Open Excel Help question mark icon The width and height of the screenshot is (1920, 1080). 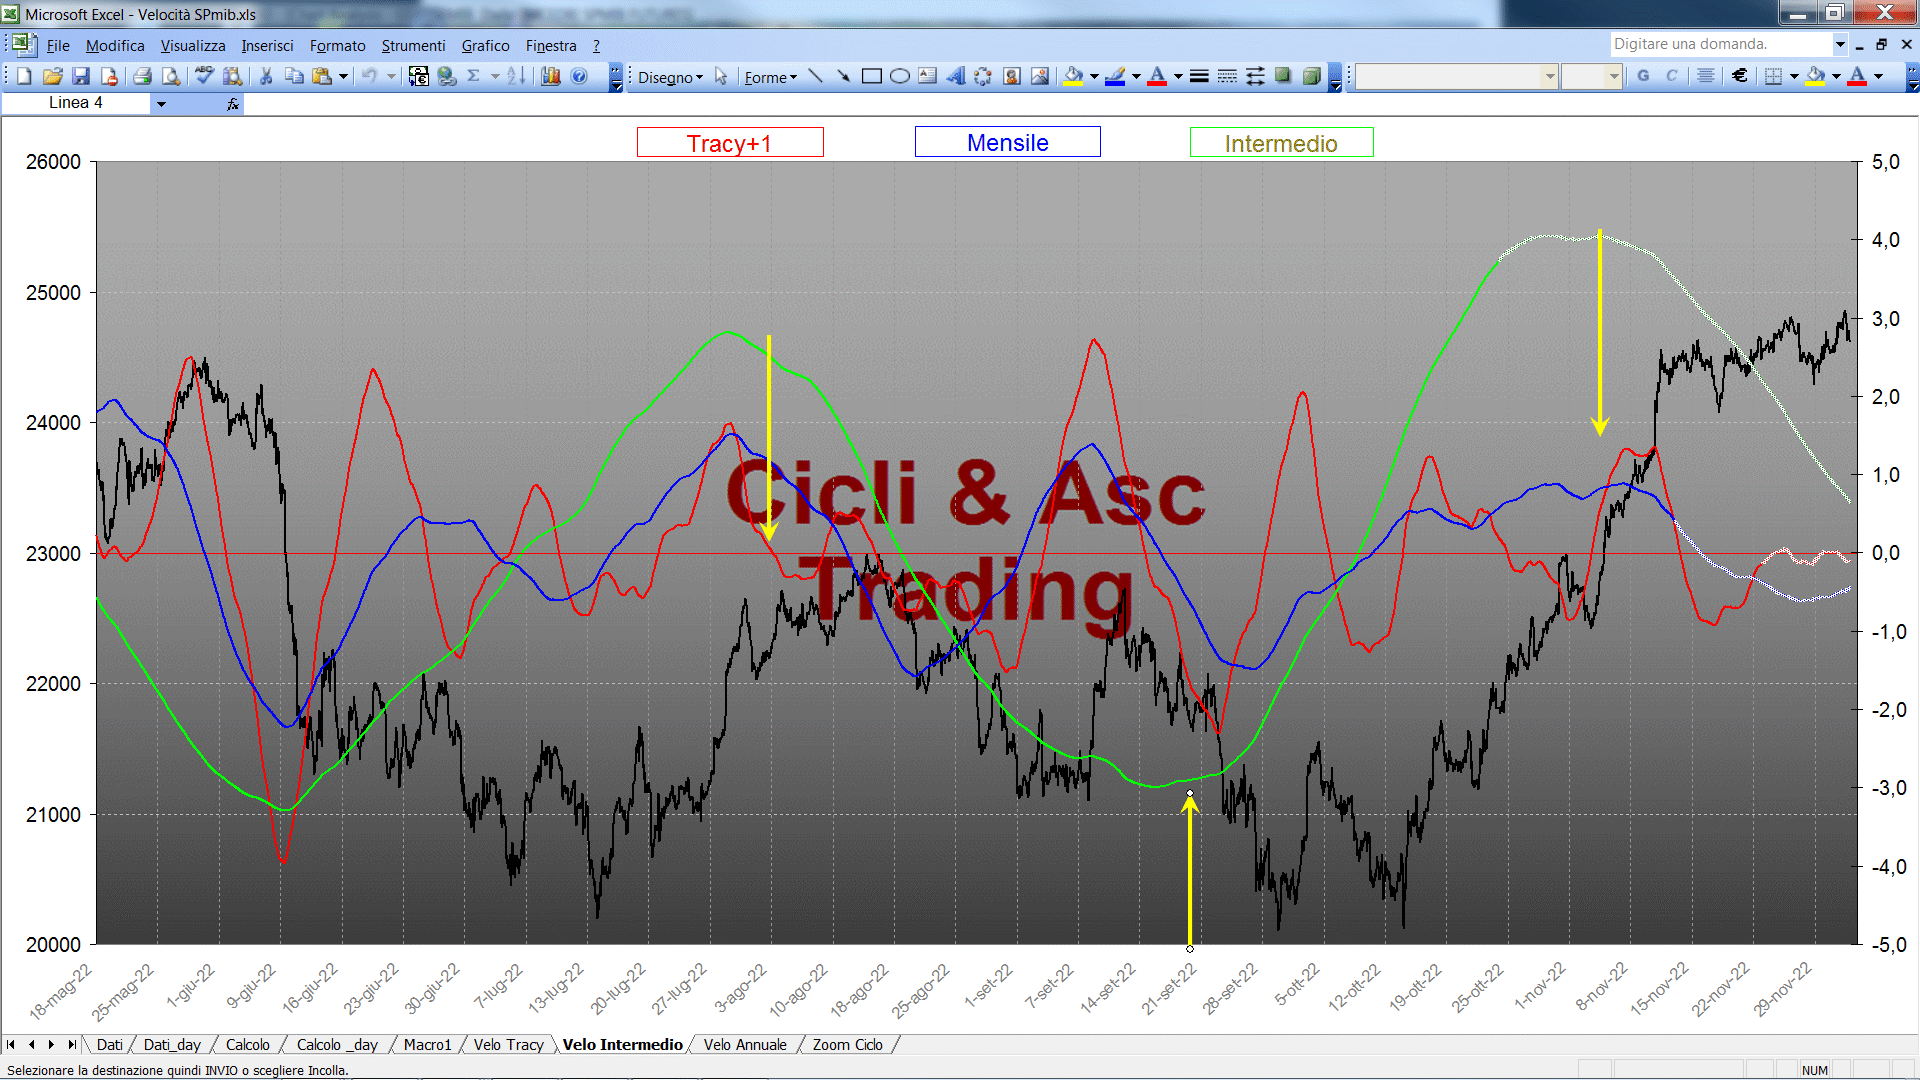coord(579,76)
